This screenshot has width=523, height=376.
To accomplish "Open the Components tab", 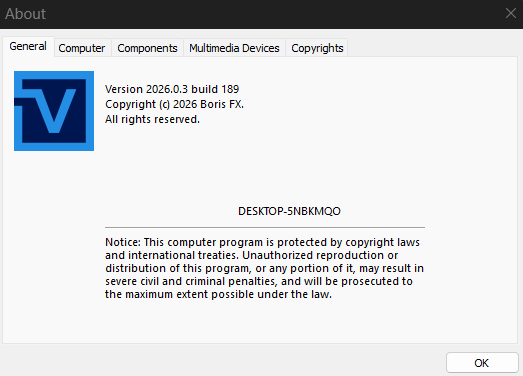I will pos(147,48).
